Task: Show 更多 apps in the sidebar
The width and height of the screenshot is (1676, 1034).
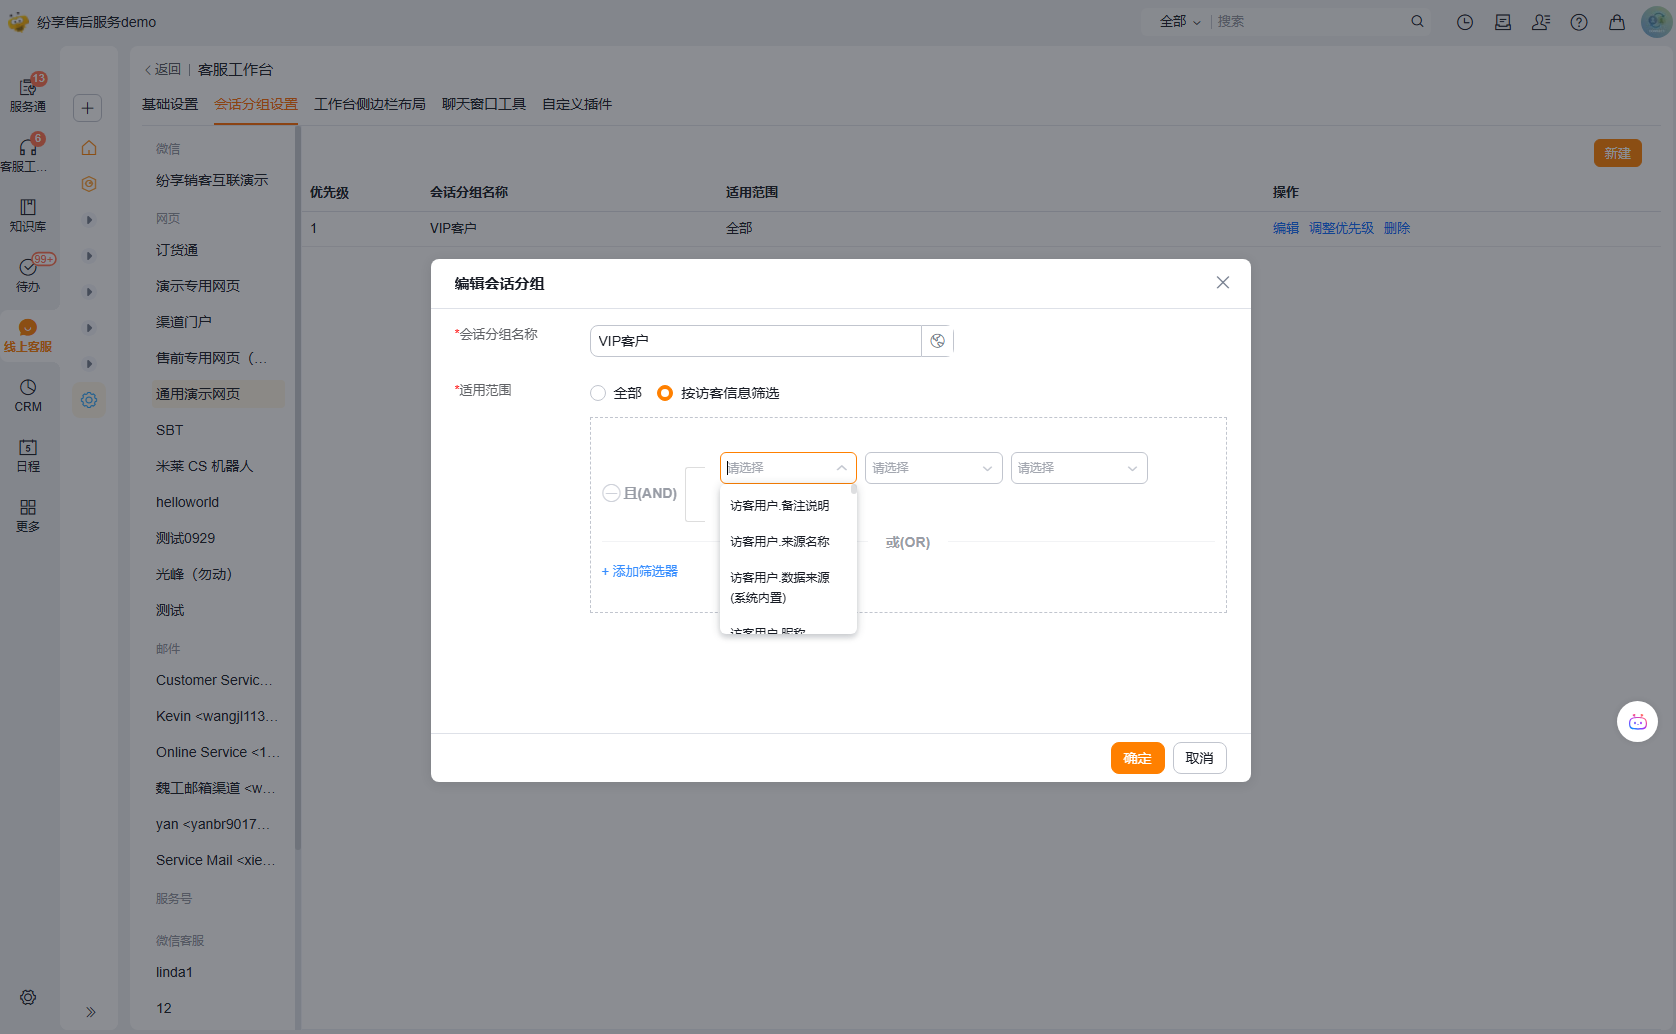Action: 28,515
